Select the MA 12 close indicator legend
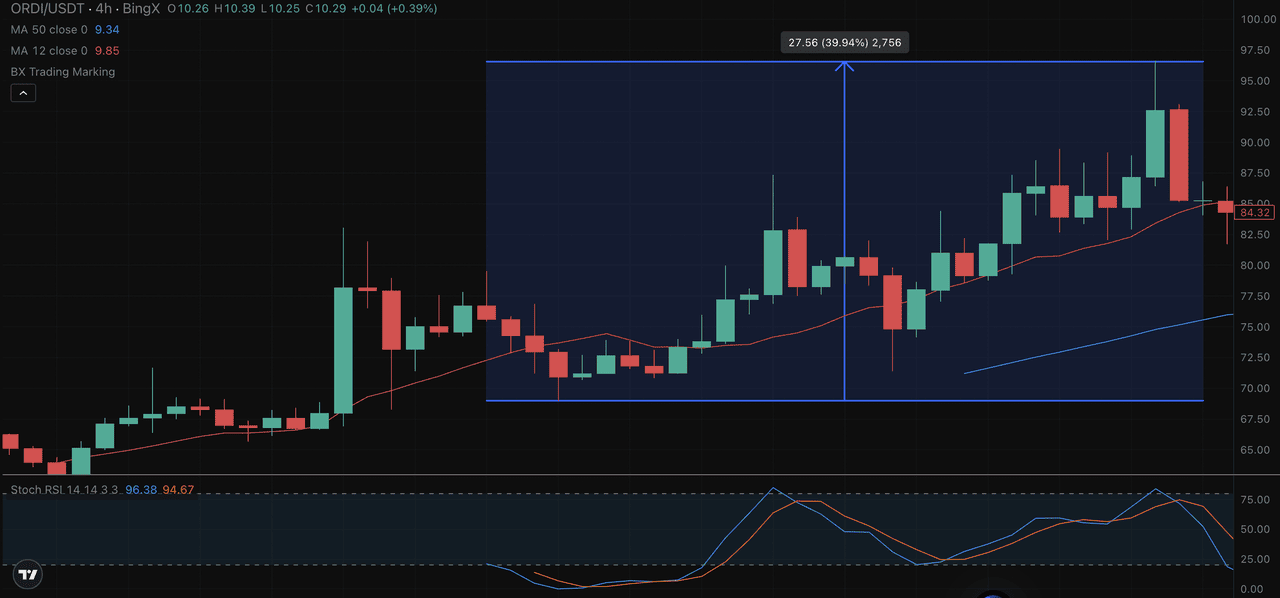 point(49,50)
